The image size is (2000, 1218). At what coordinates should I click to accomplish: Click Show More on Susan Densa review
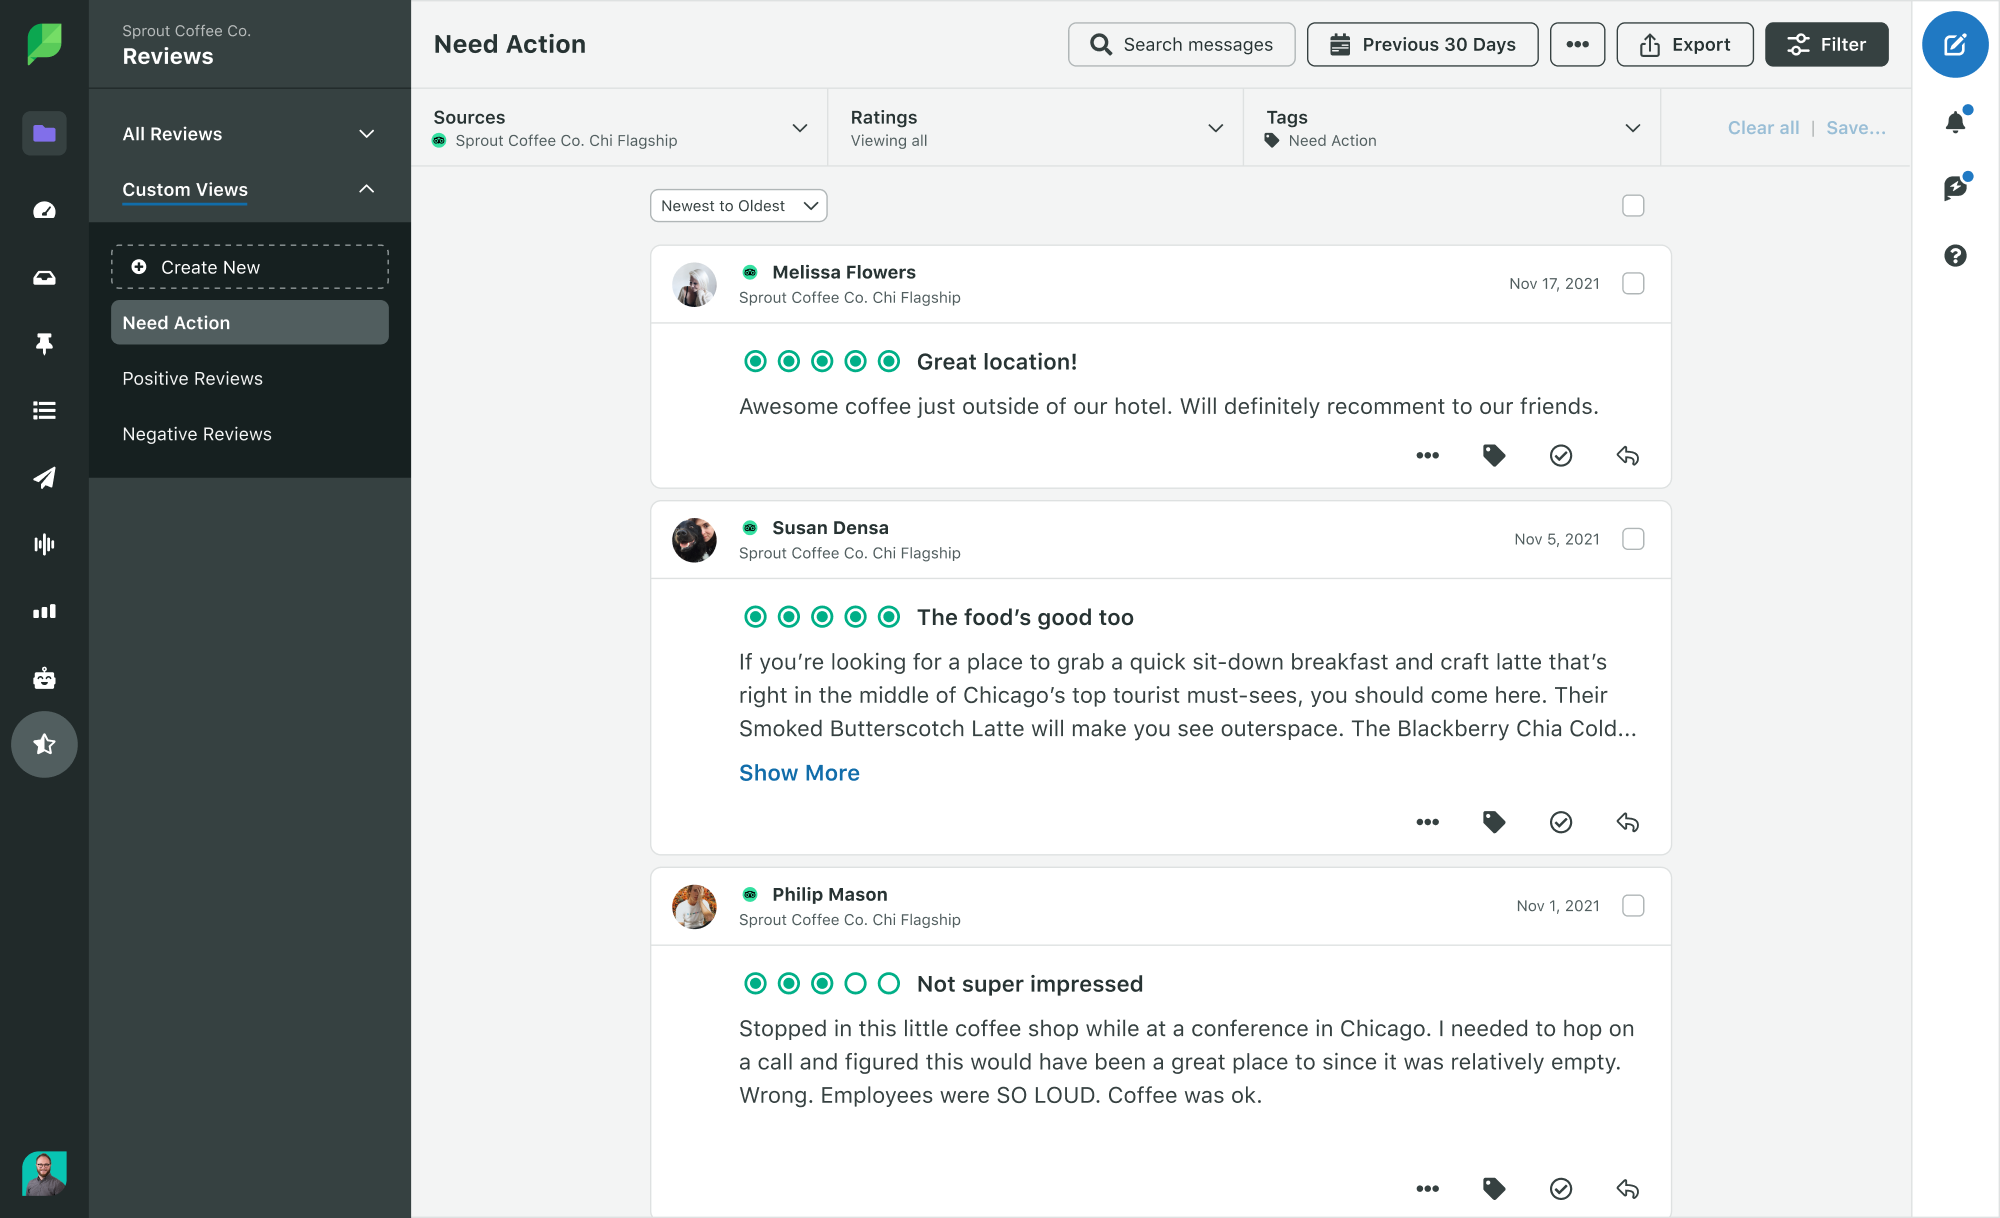pos(797,772)
